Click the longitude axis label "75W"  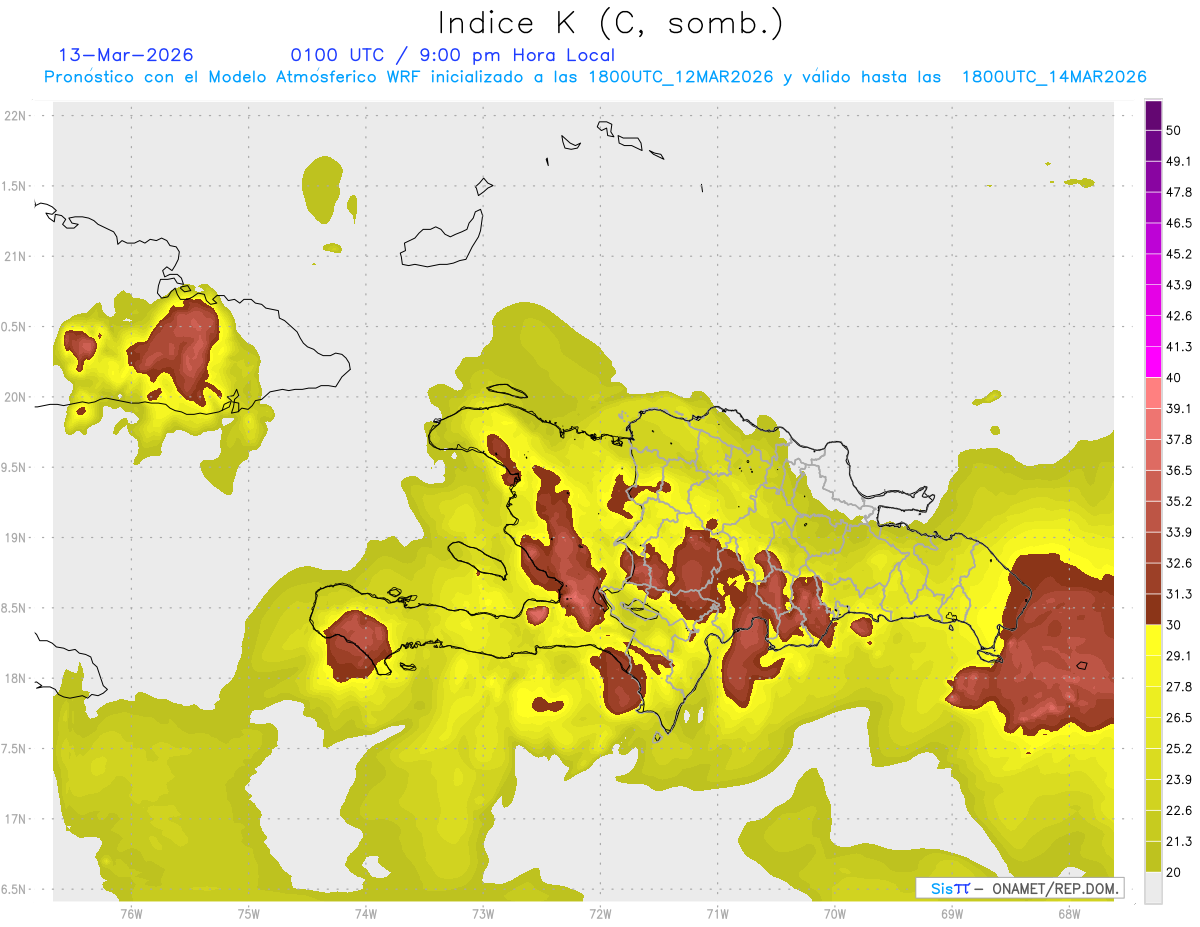pos(249,914)
